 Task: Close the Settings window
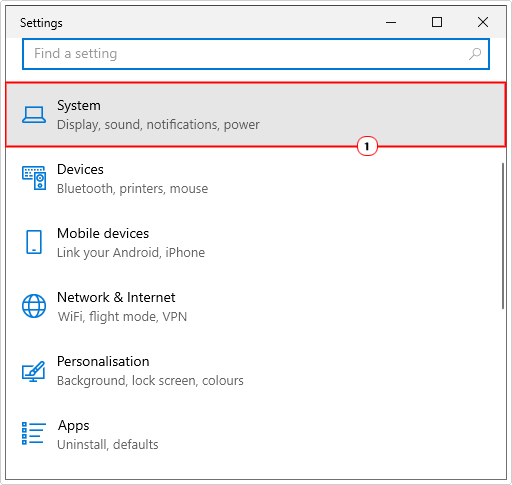tap(483, 22)
